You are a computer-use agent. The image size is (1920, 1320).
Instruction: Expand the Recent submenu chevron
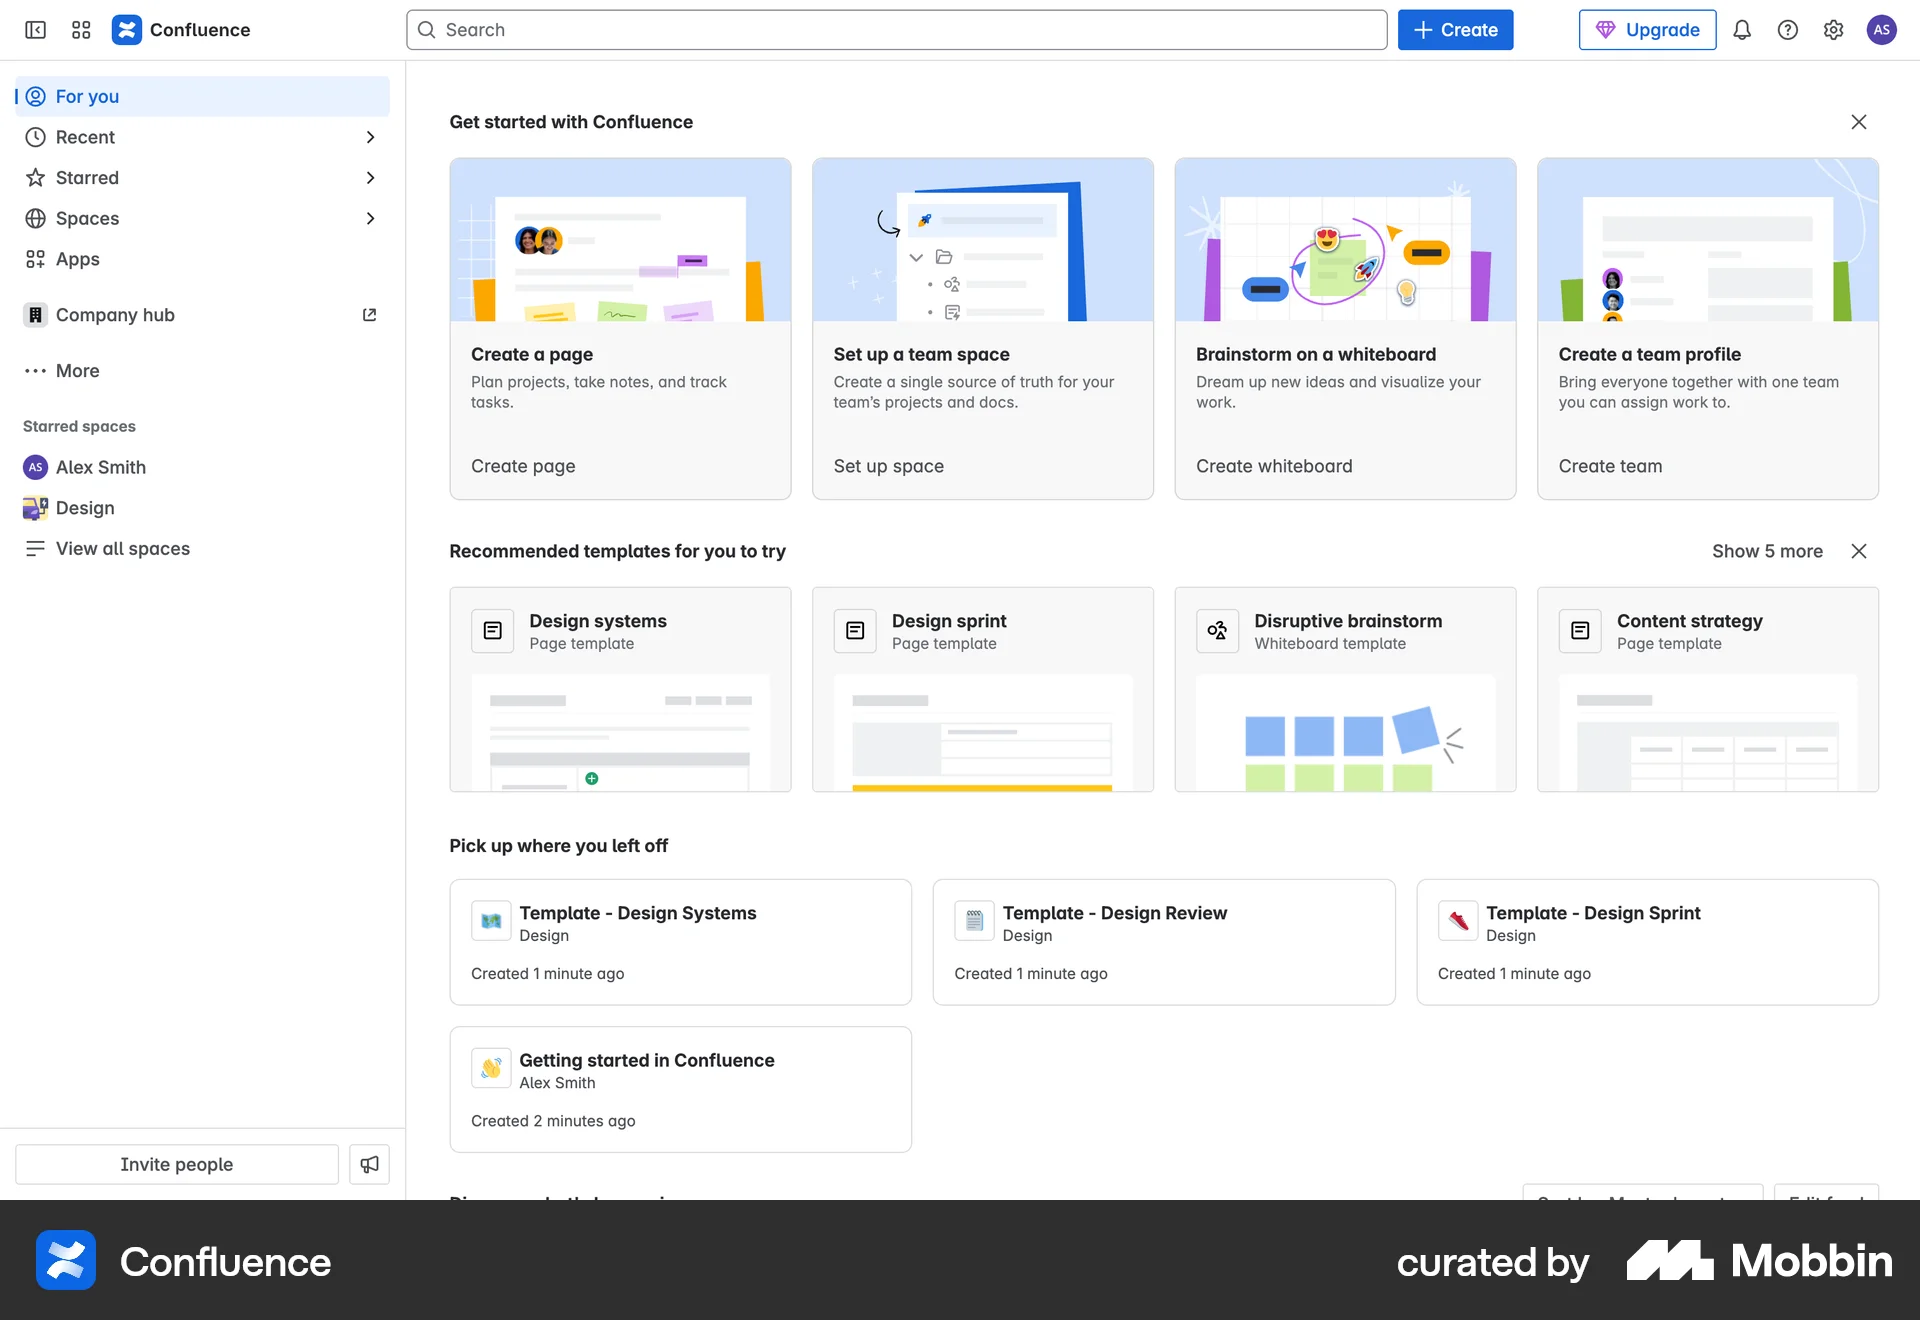[370, 137]
